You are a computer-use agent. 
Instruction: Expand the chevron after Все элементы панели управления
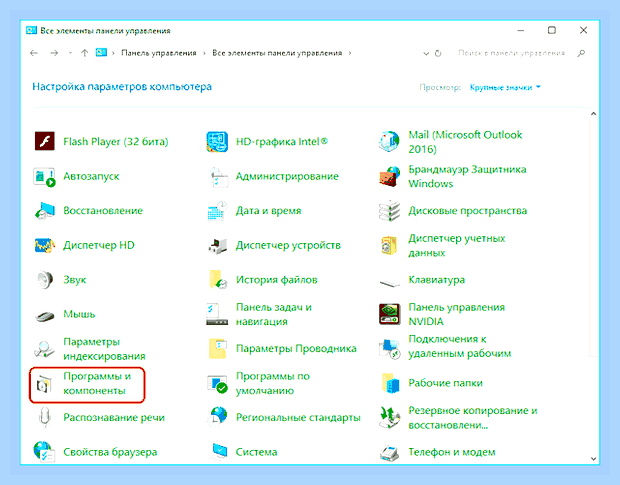click(x=350, y=53)
